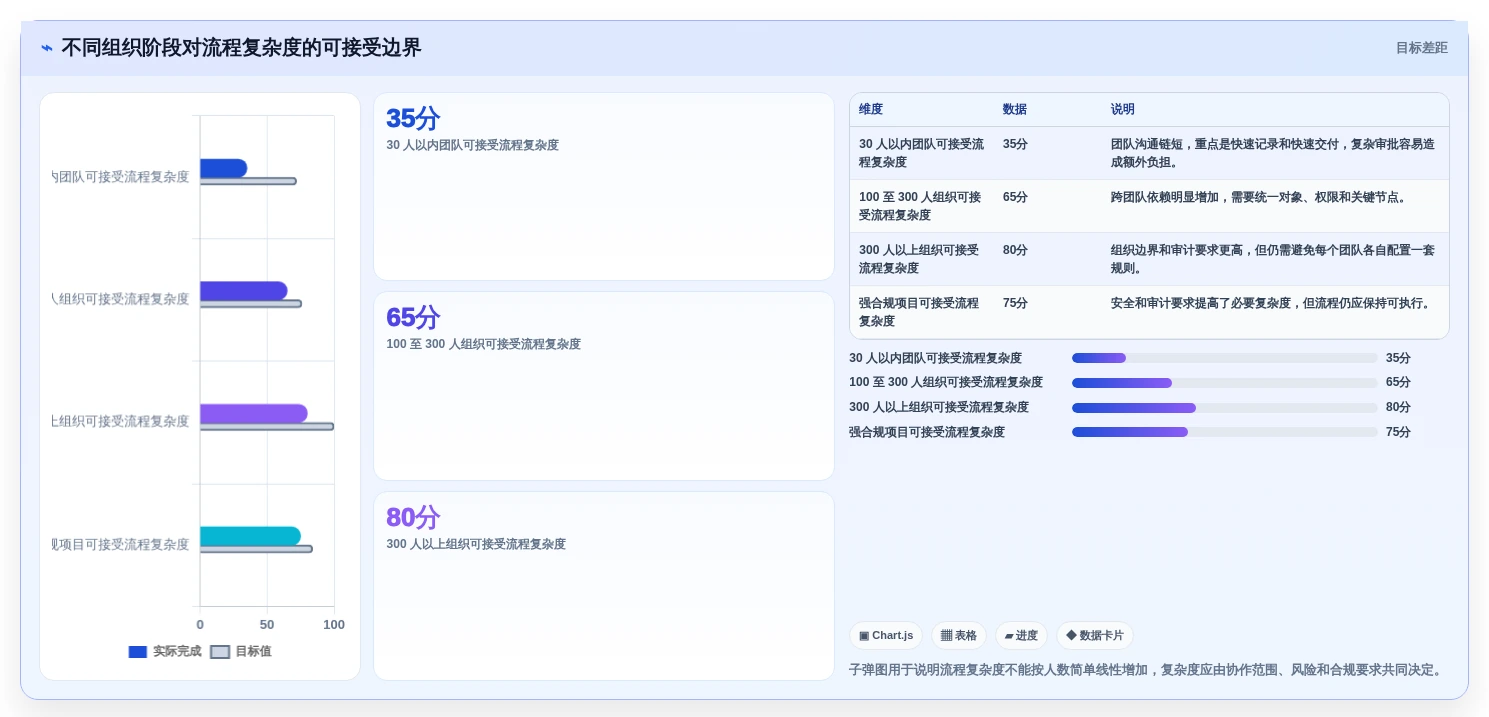Click the lightning icon beside the title

[x=47, y=48]
